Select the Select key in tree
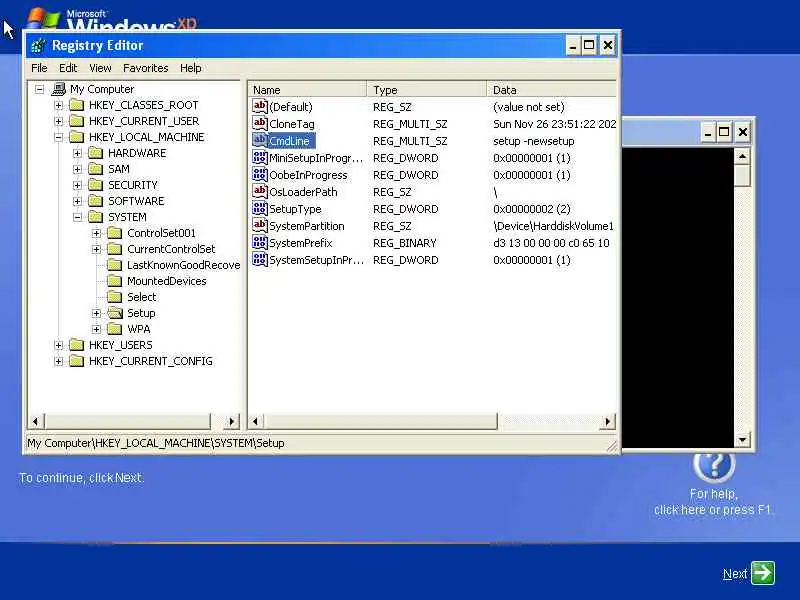 click(141, 297)
